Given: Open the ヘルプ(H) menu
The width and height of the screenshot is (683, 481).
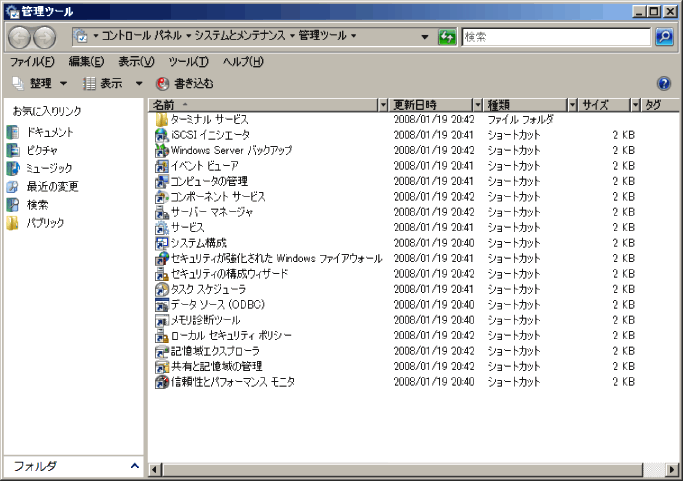Looking at the screenshot, I should (x=243, y=61).
